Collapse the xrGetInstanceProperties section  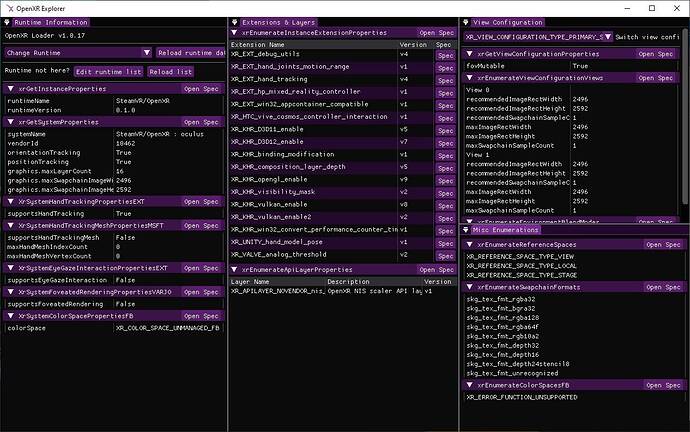pos(11,88)
